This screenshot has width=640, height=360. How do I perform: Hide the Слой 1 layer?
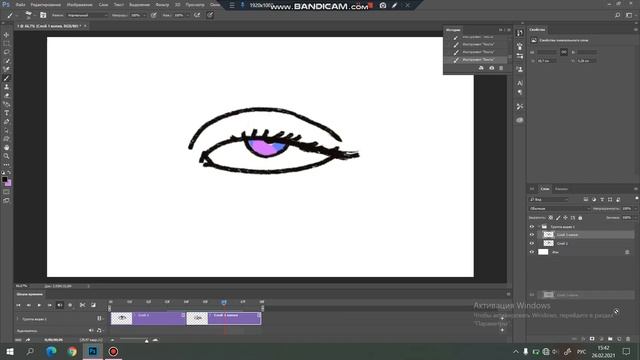click(532, 243)
